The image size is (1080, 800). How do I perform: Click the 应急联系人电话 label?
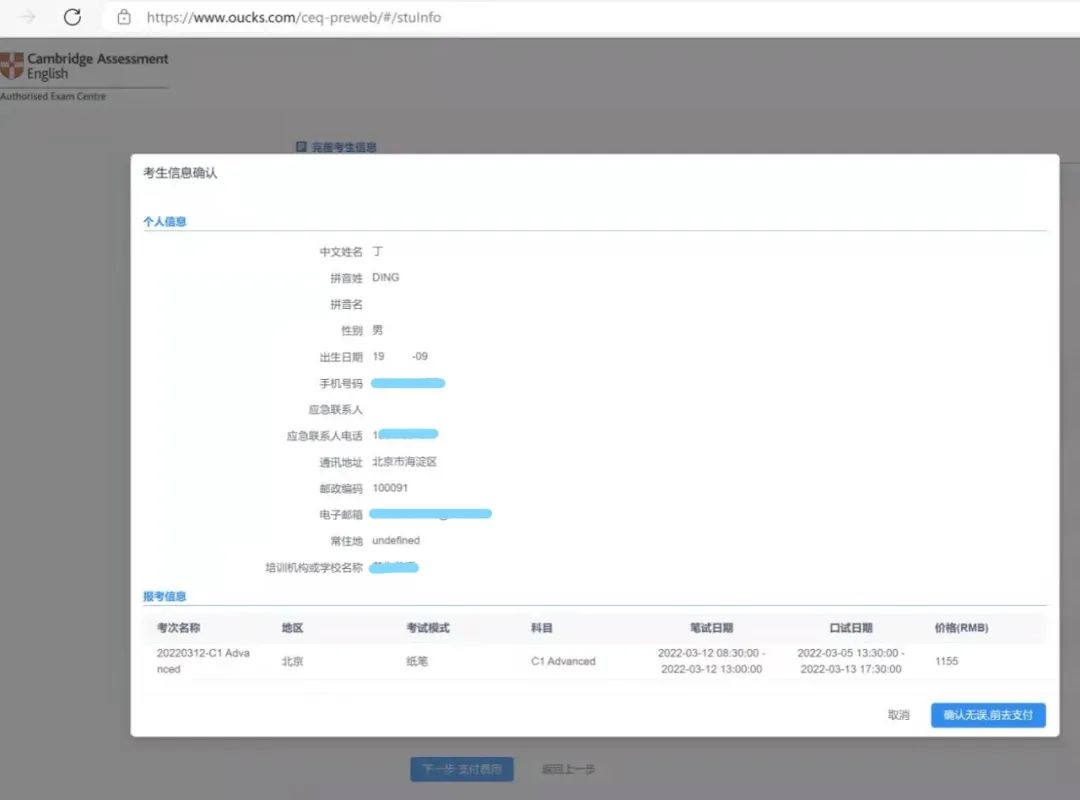[324, 435]
